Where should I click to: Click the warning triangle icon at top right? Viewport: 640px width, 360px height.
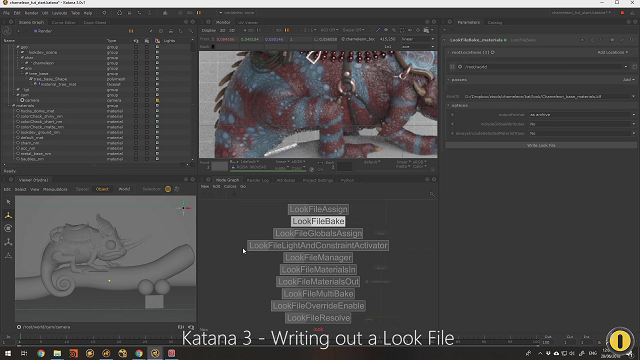632,13
